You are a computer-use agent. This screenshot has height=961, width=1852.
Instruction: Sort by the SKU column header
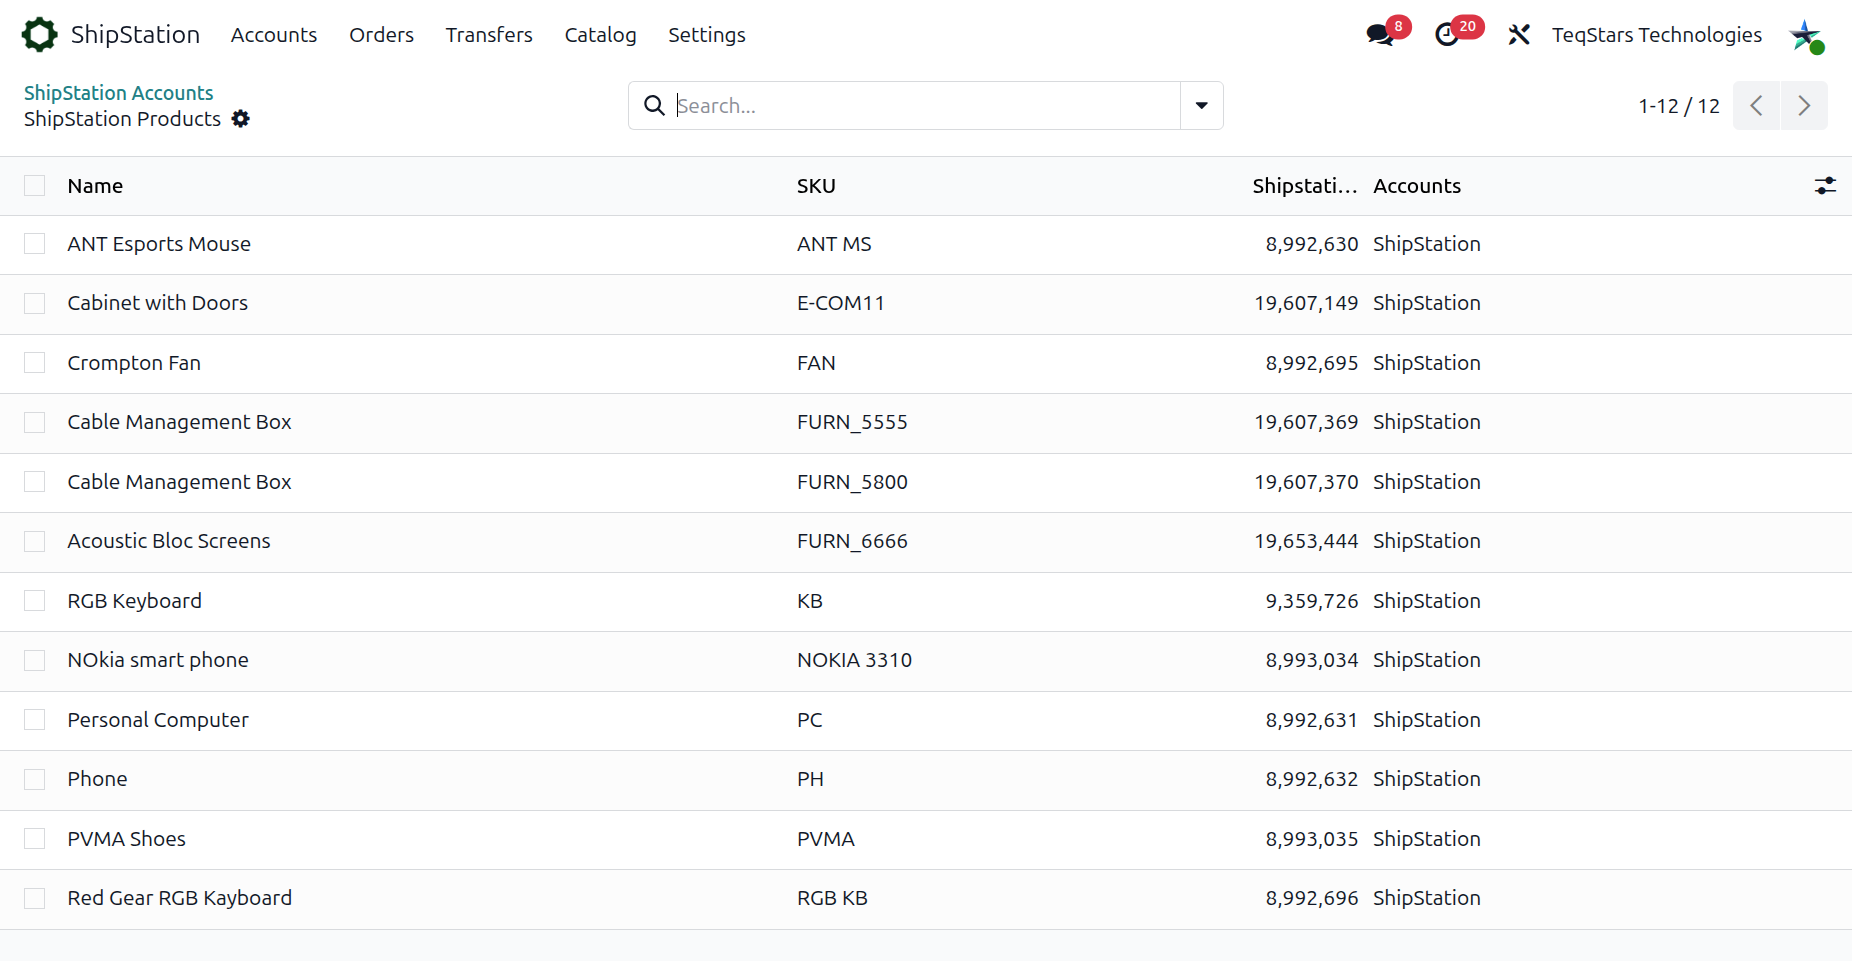click(x=816, y=186)
